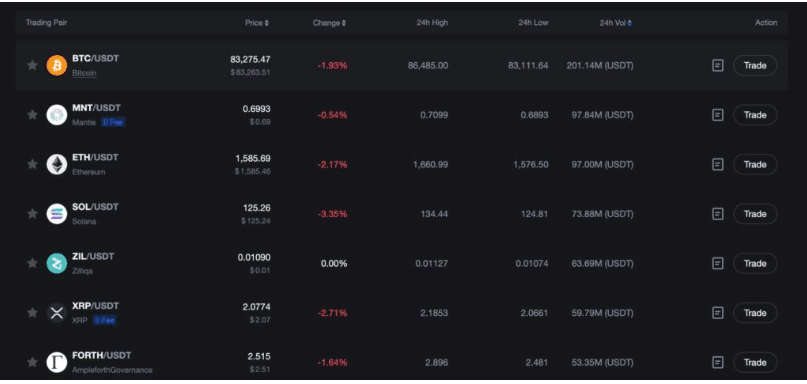Click the Zilliqa coin logo icon
This screenshot has width=807, height=384.
point(57,263)
